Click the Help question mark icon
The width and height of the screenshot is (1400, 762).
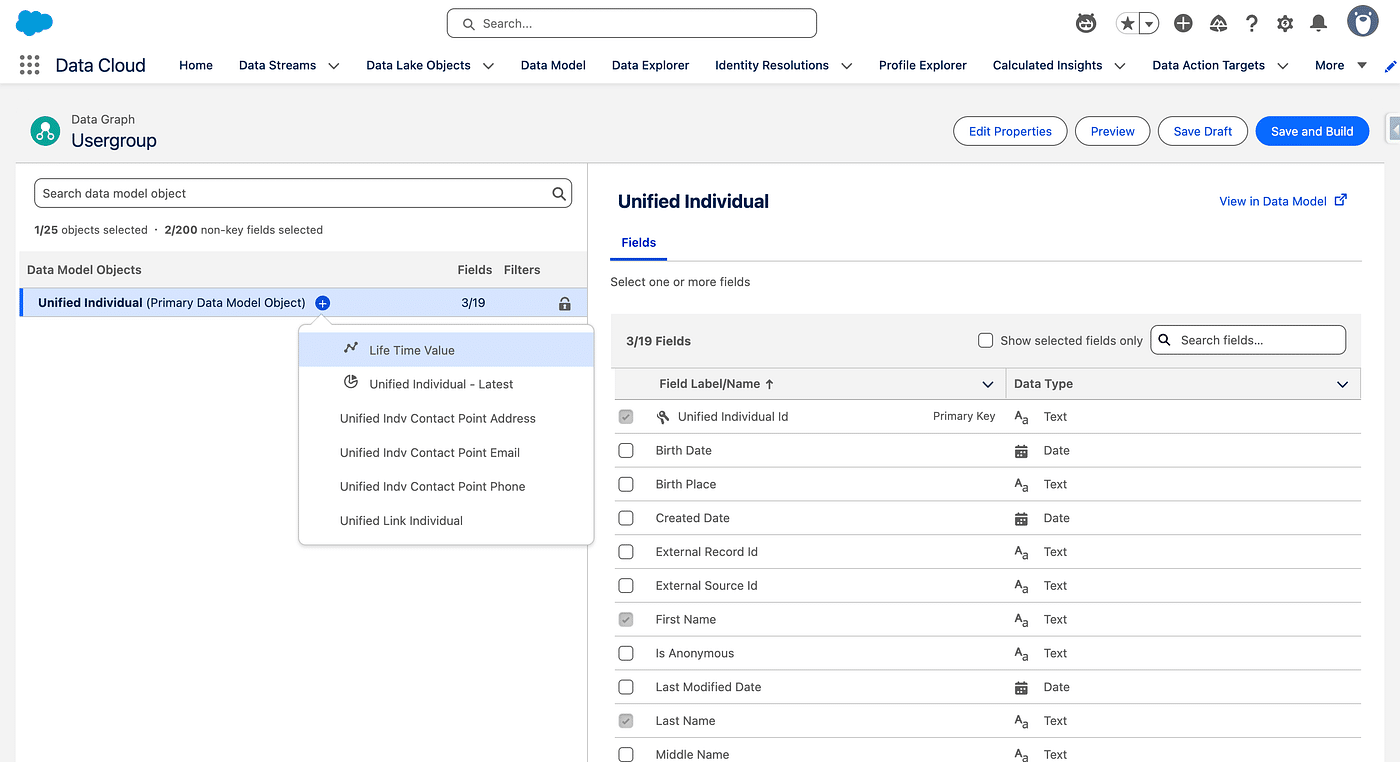pos(1251,23)
